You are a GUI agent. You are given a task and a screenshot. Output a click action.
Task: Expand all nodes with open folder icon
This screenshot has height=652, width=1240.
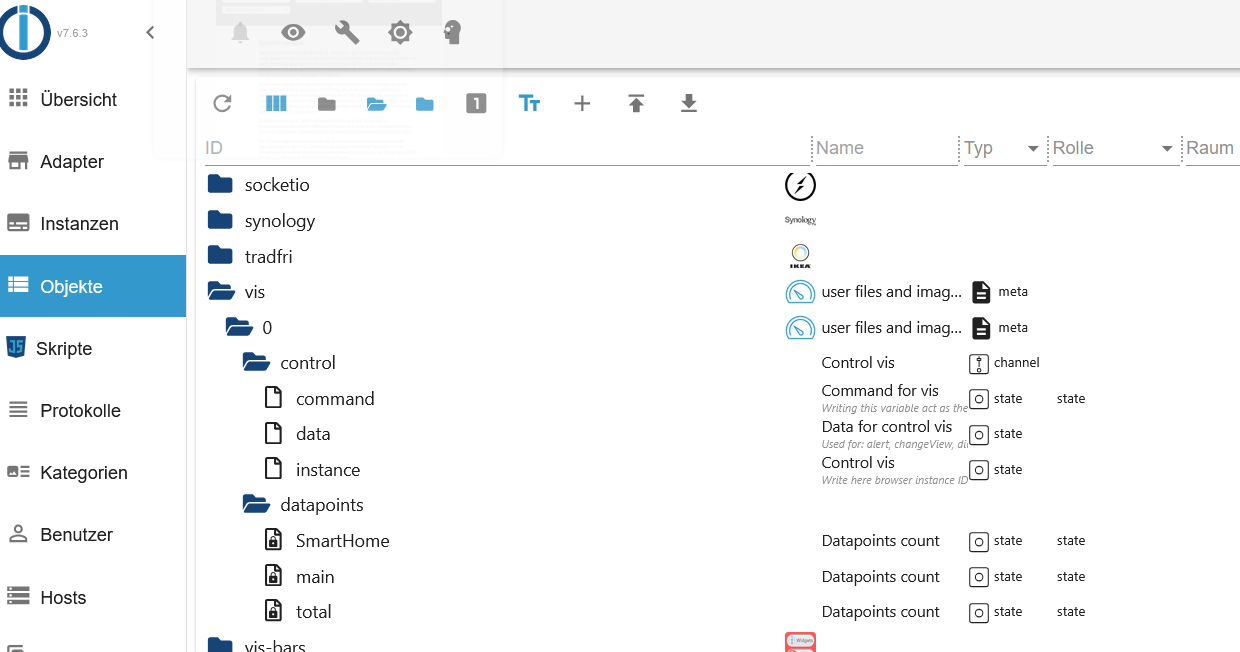coord(376,104)
